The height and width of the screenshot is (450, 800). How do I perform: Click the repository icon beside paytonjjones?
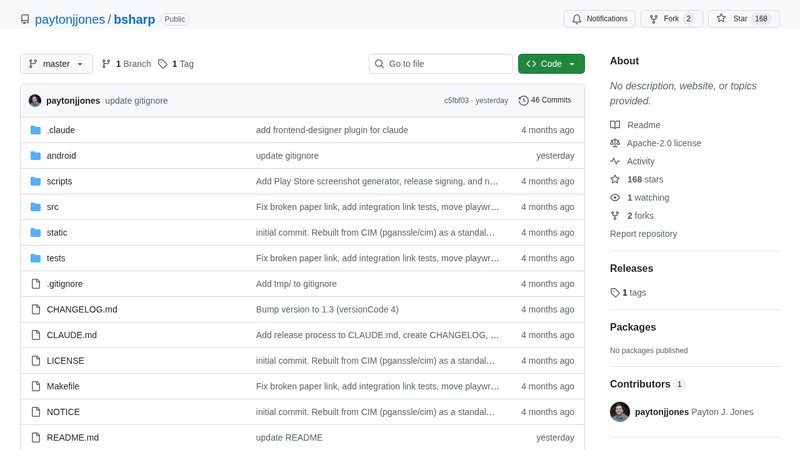(x=25, y=19)
